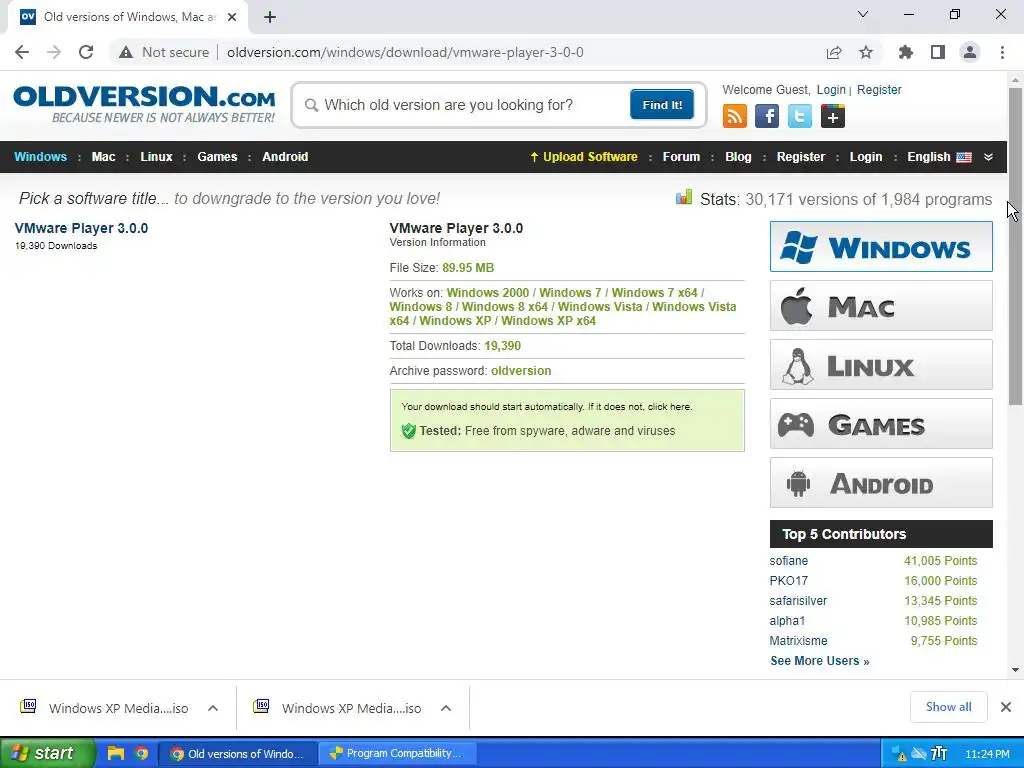
Task: Expand the double-chevron in the navigation bar
Action: [x=988, y=157]
